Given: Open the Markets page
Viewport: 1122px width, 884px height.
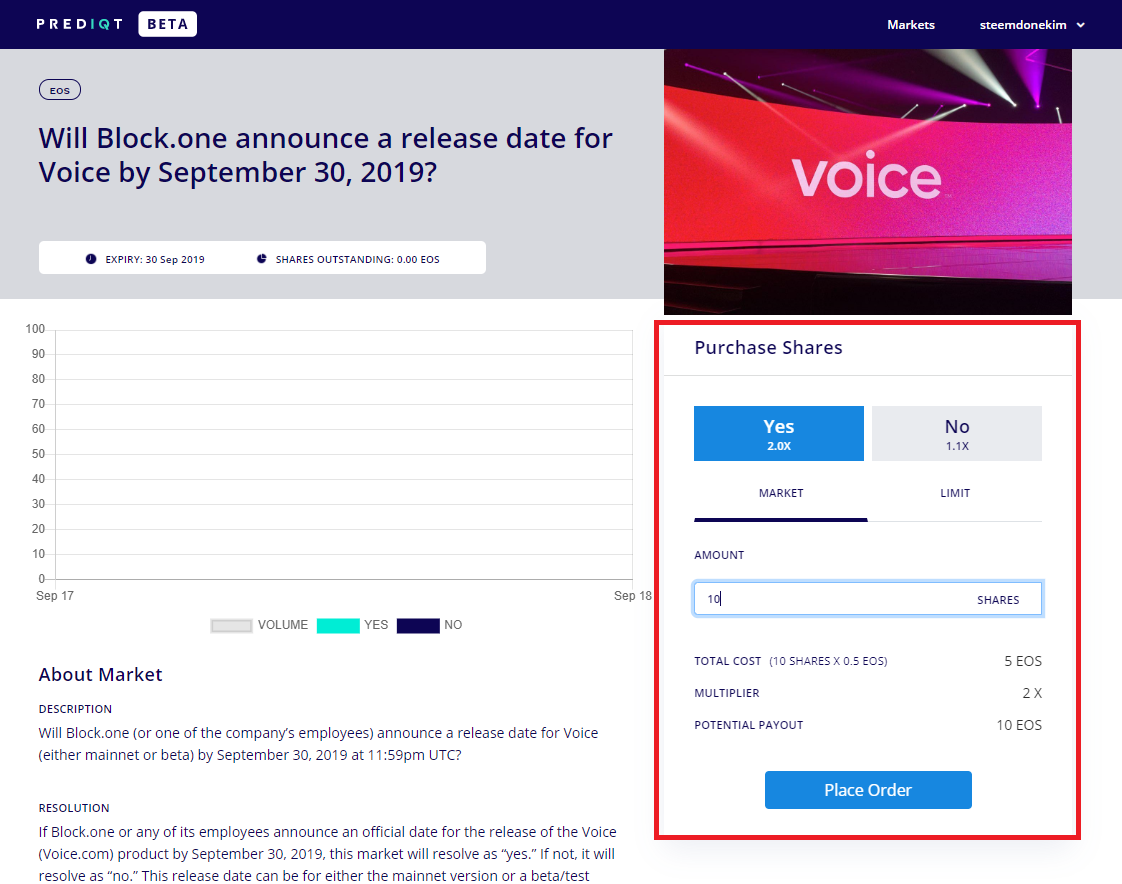Looking at the screenshot, I should (x=911, y=24).
